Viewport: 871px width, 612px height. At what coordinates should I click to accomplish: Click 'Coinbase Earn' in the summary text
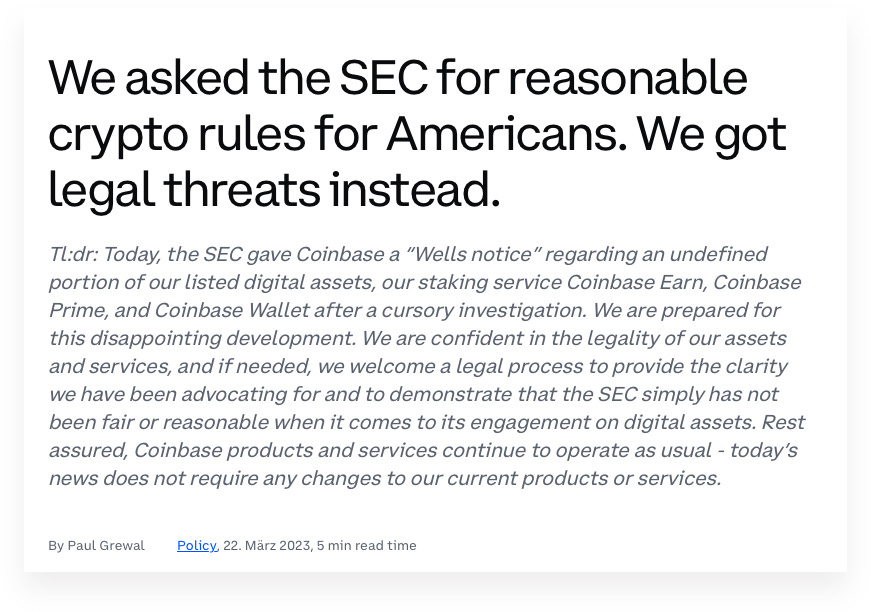coord(637,282)
